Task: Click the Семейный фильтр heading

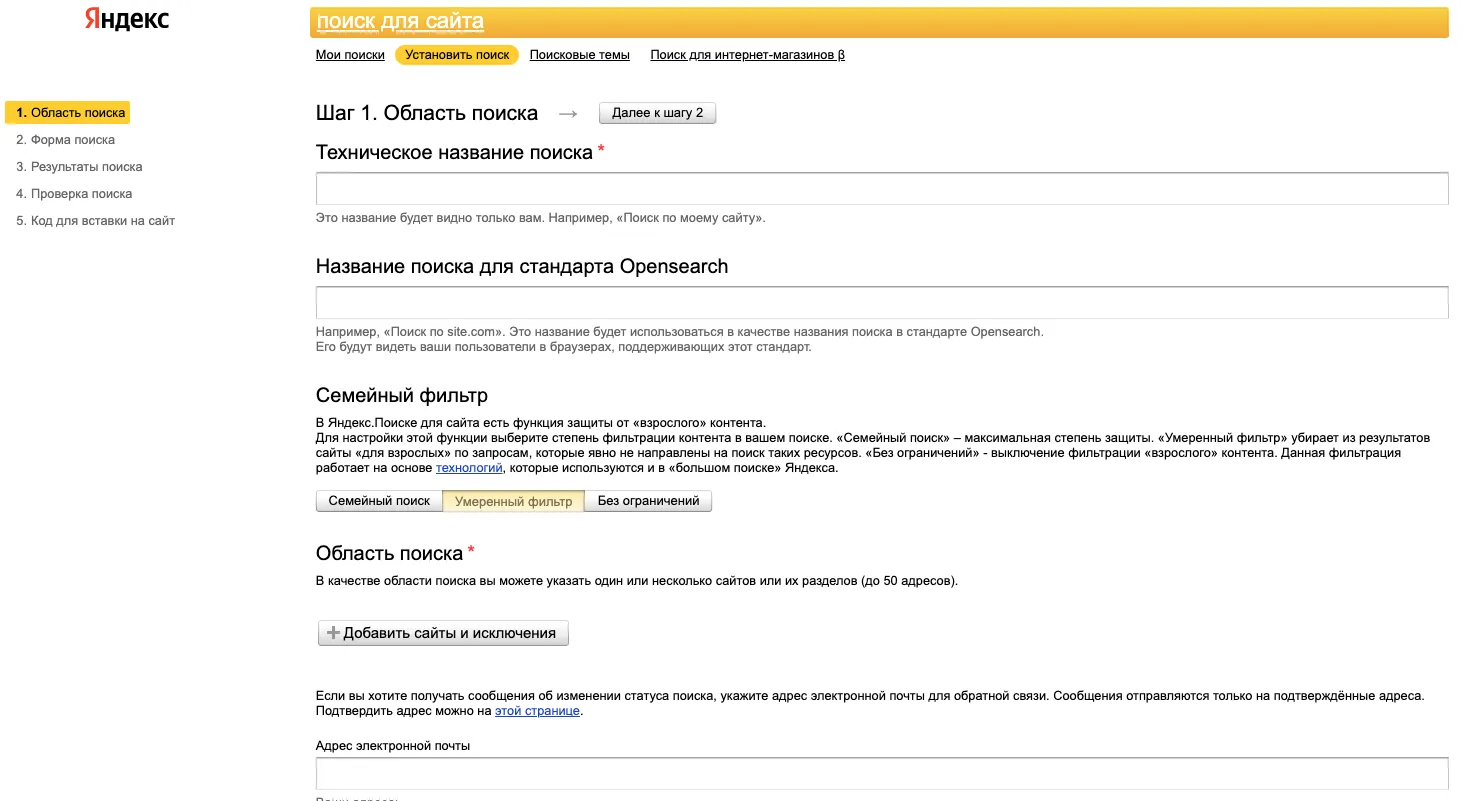Action: point(402,396)
